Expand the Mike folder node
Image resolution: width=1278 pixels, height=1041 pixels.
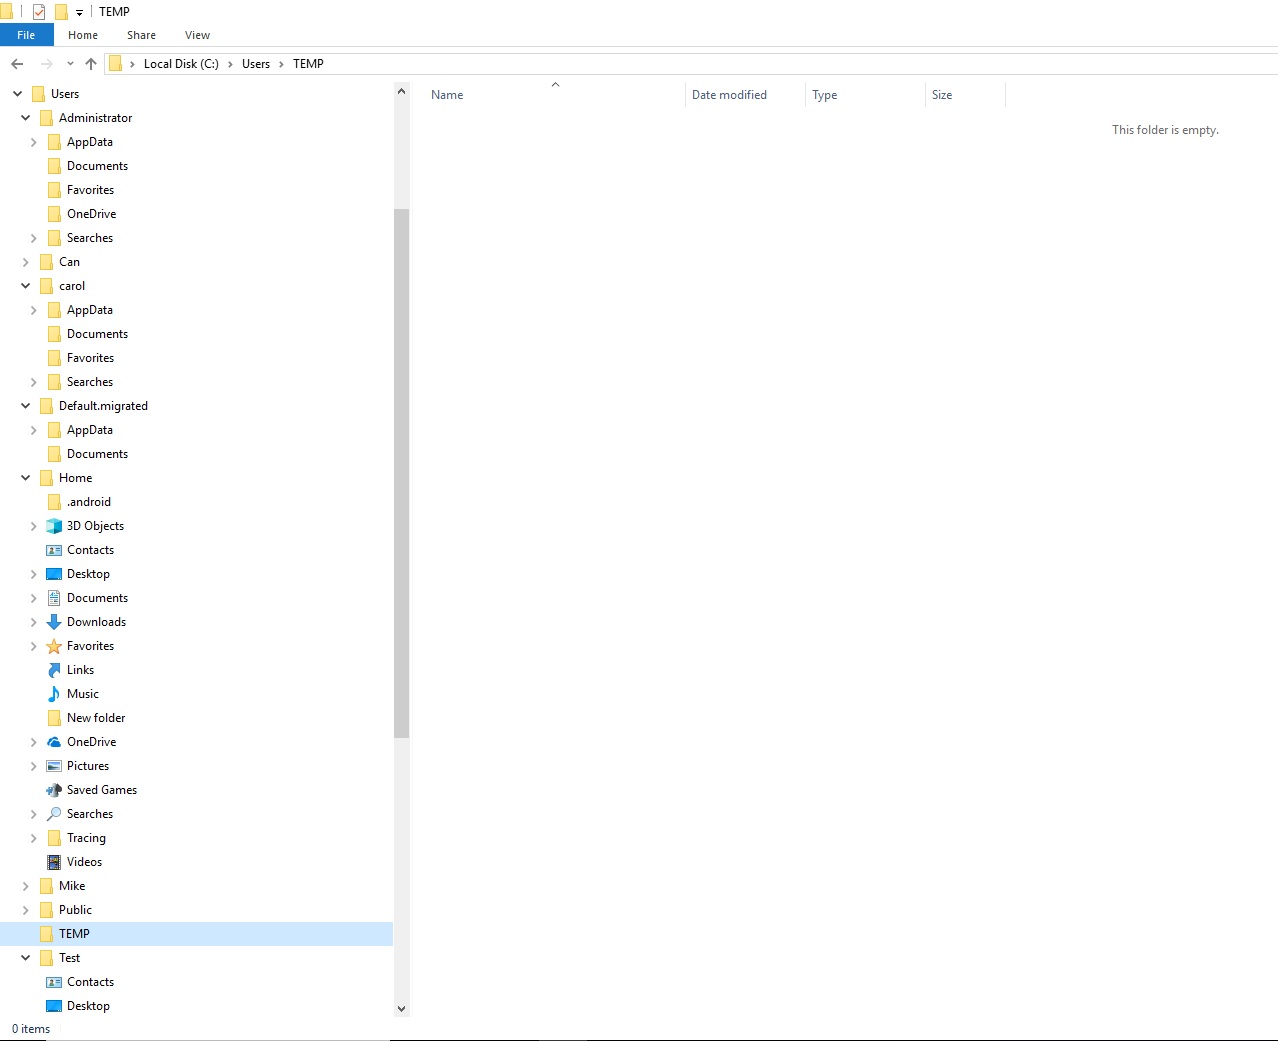(x=25, y=886)
